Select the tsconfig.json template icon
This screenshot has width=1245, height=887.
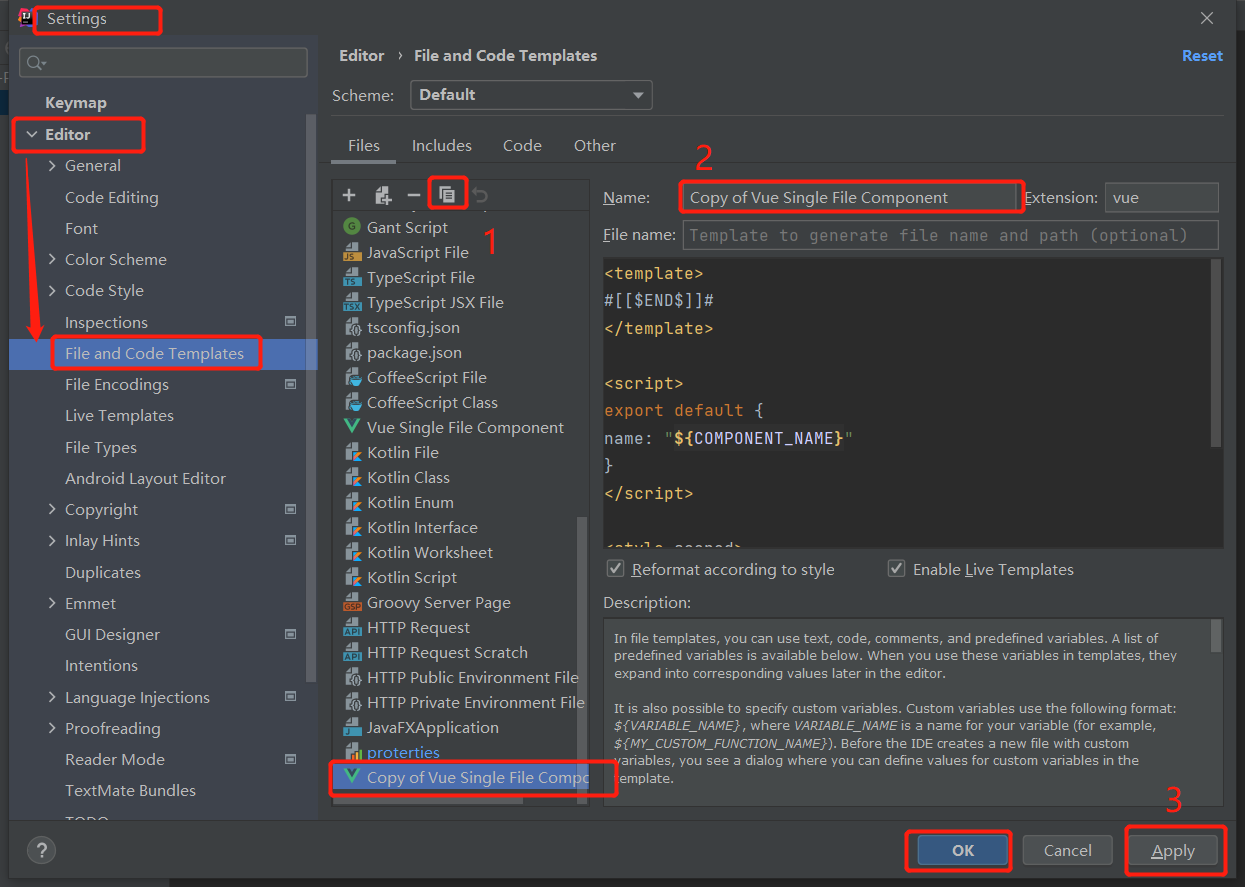point(351,327)
